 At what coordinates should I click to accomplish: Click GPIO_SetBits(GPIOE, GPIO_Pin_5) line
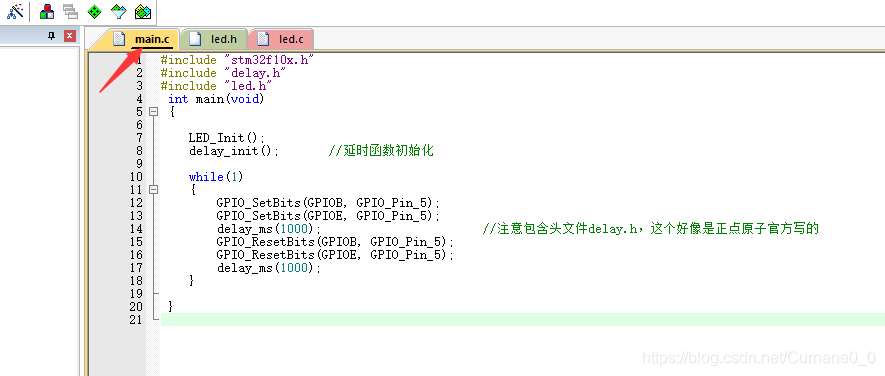point(328,216)
